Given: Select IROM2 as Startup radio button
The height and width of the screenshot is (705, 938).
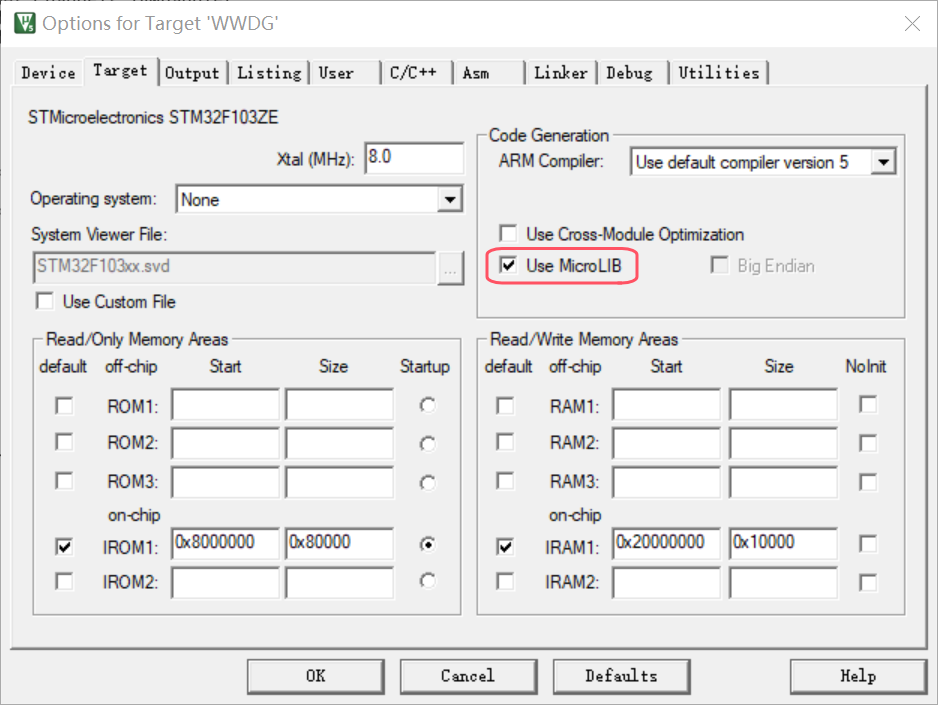Looking at the screenshot, I should click(x=427, y=581).
